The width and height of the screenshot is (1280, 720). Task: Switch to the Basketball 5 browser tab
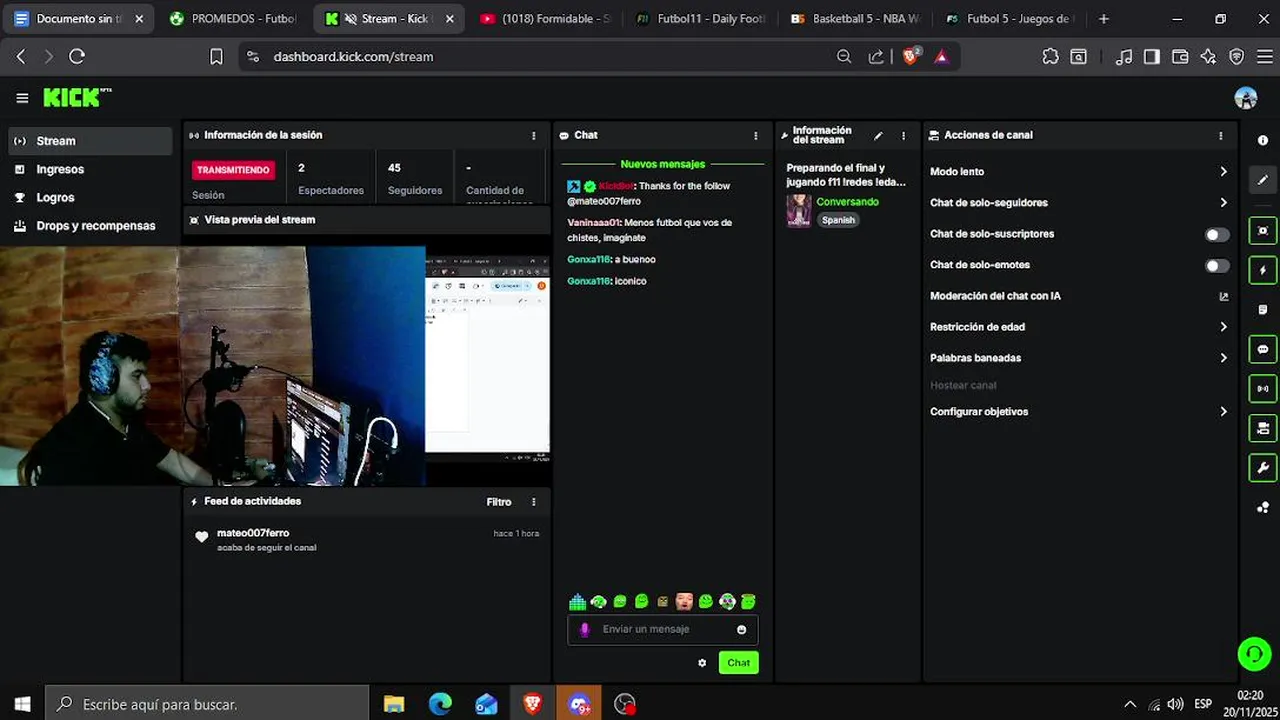tap(855, 18)
